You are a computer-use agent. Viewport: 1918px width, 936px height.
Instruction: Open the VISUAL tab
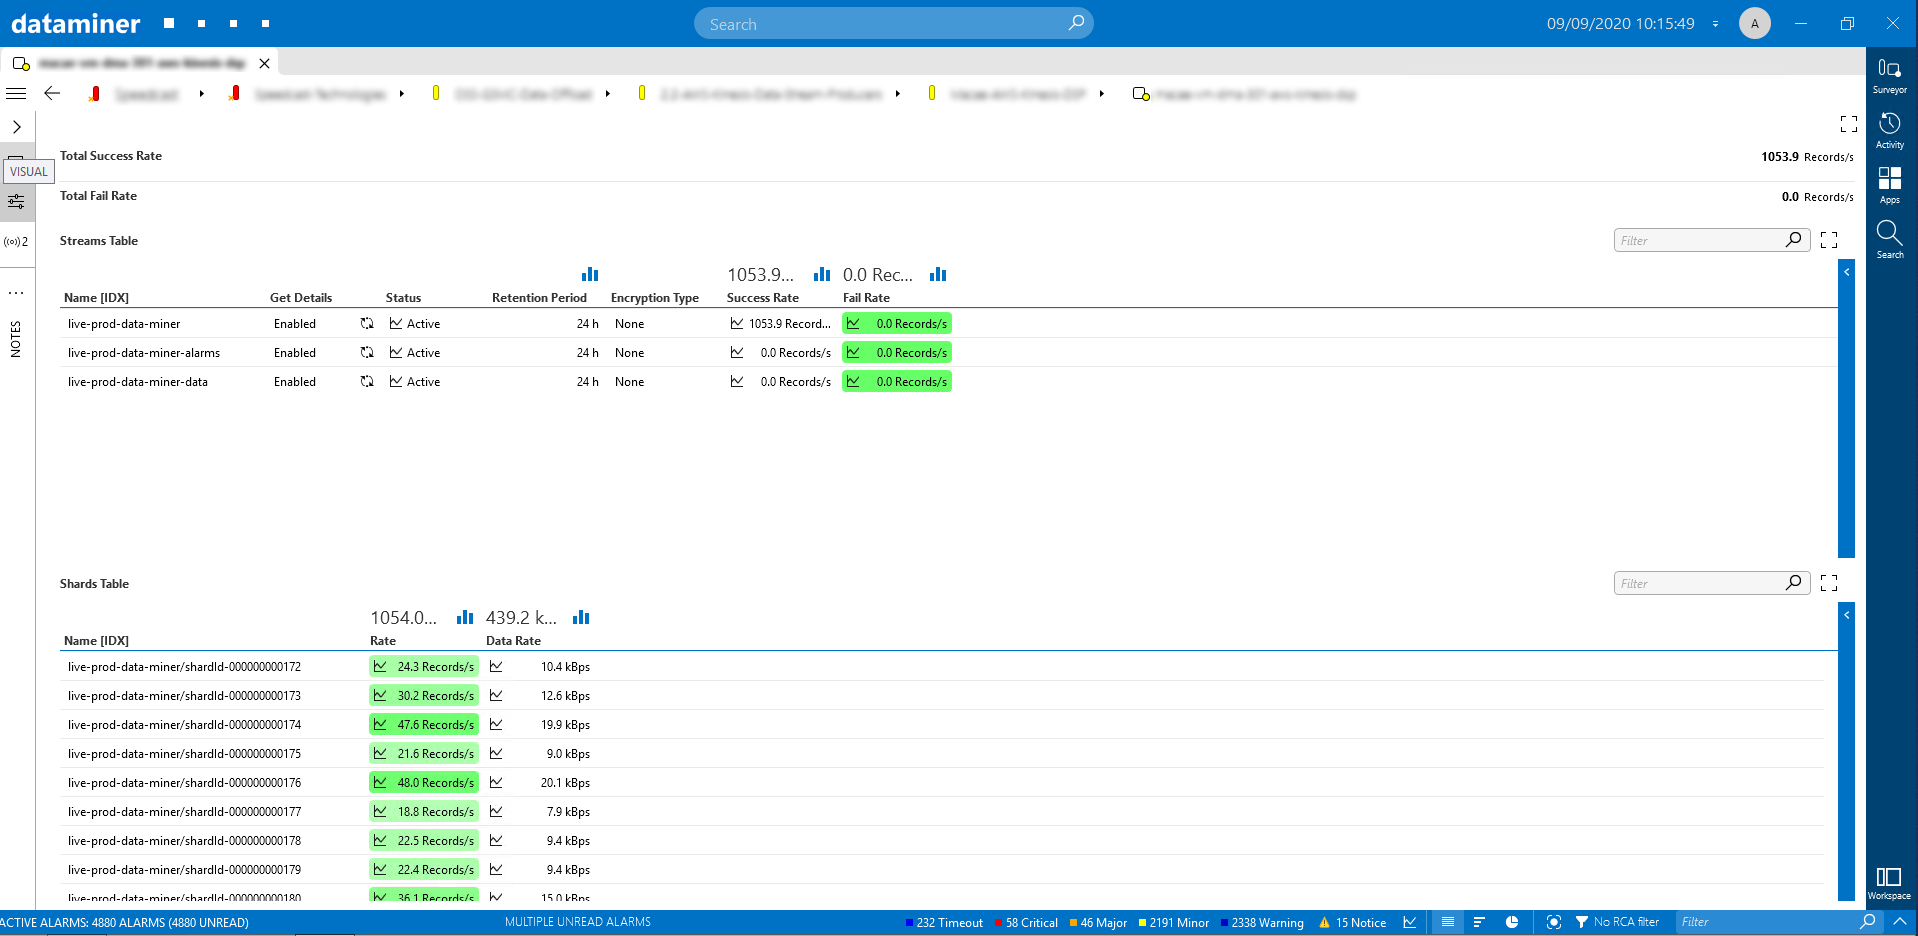(x=29, y=171)
